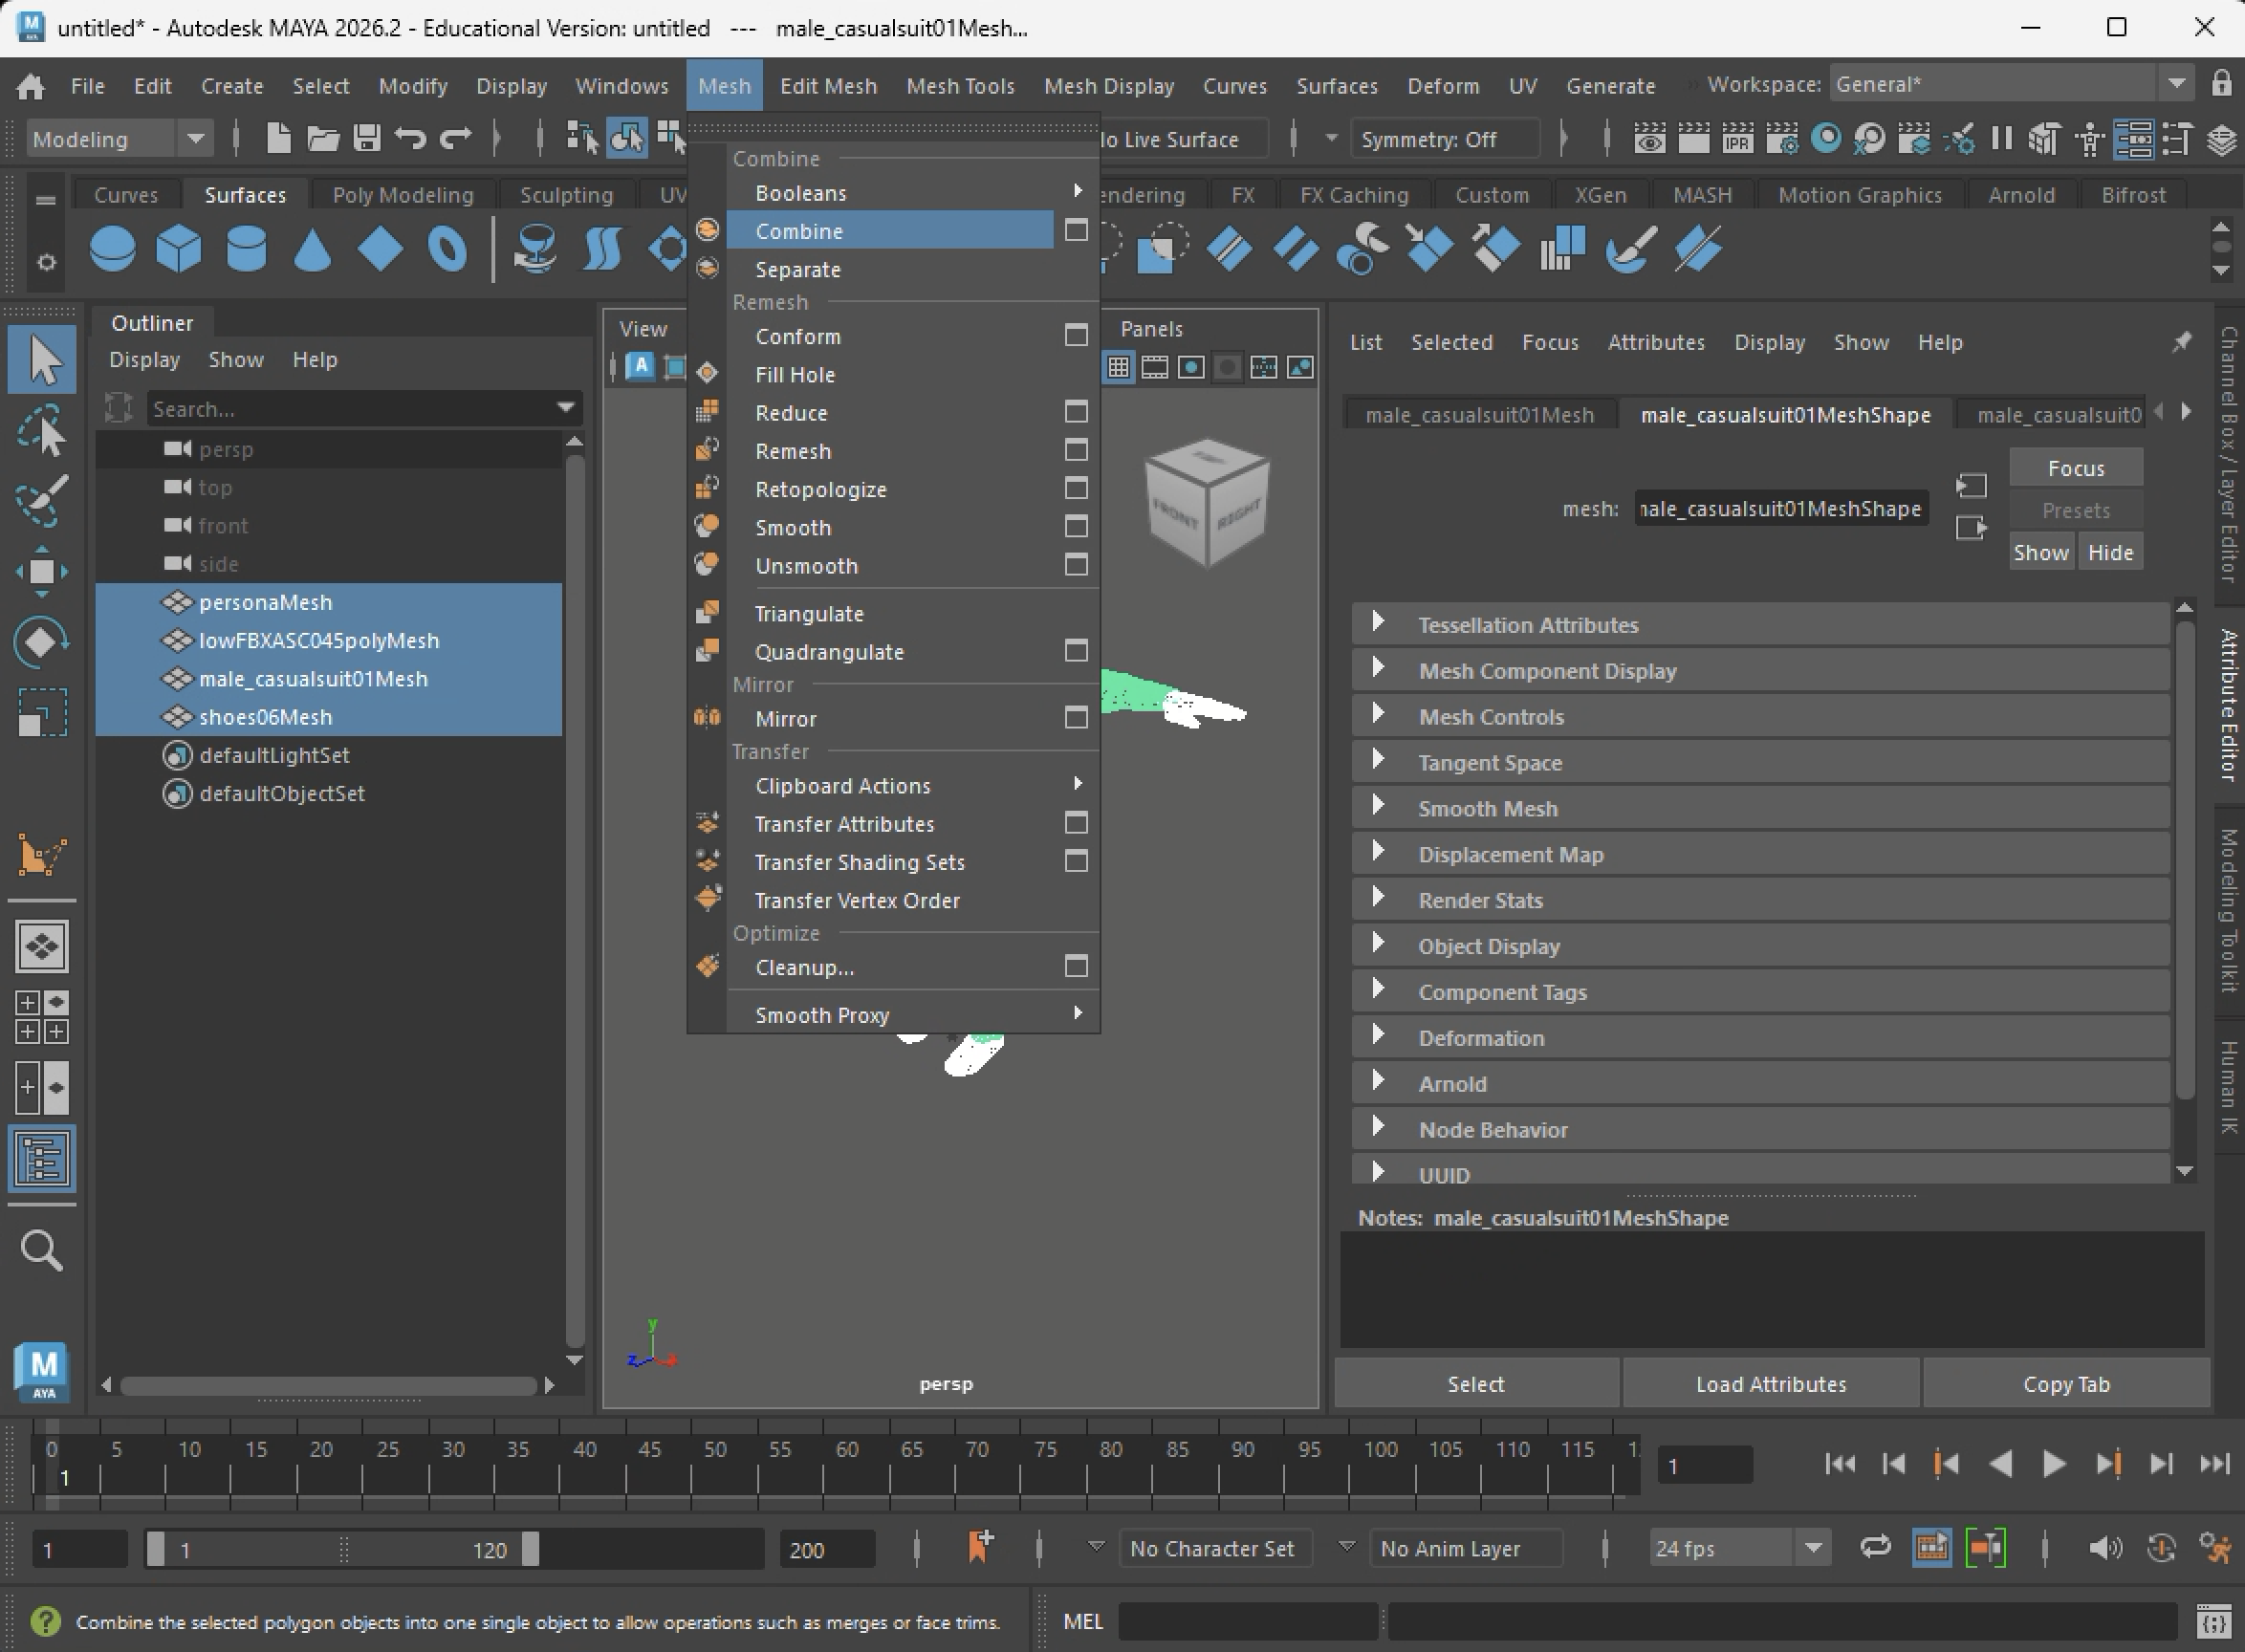
Task: Expand the Tessellation Attributes section
Action: point(1378,624)
